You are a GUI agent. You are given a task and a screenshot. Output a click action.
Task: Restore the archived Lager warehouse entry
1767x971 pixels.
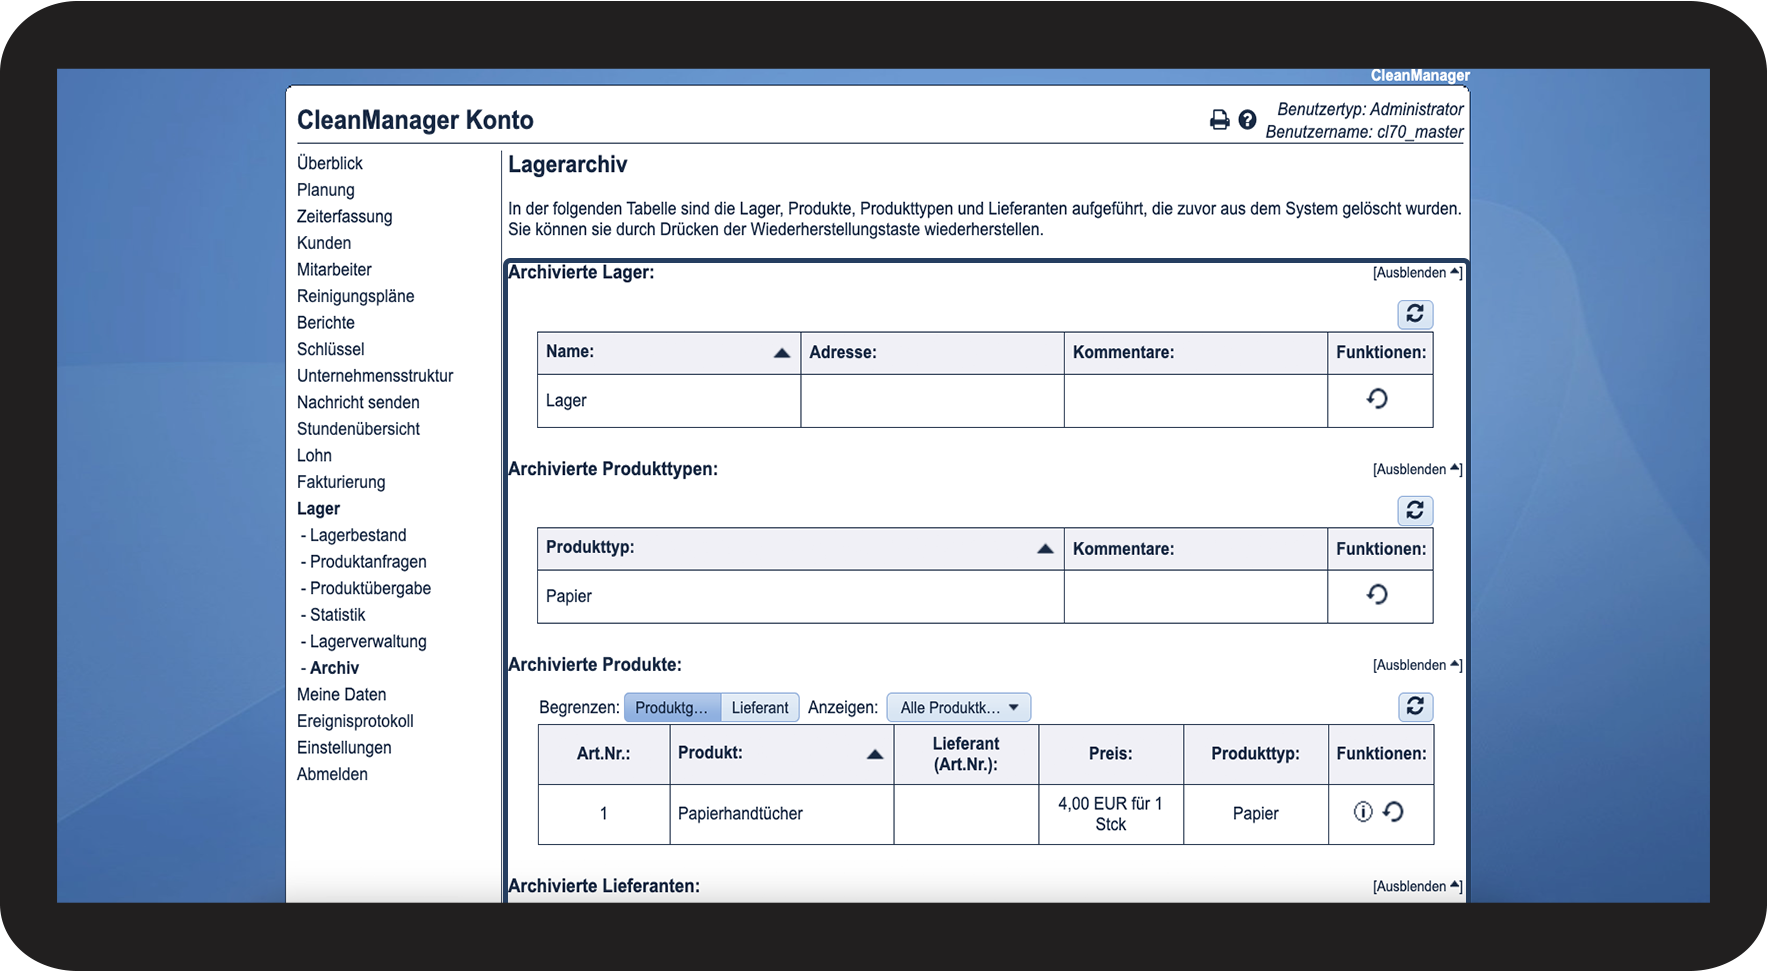(1377, 399)
